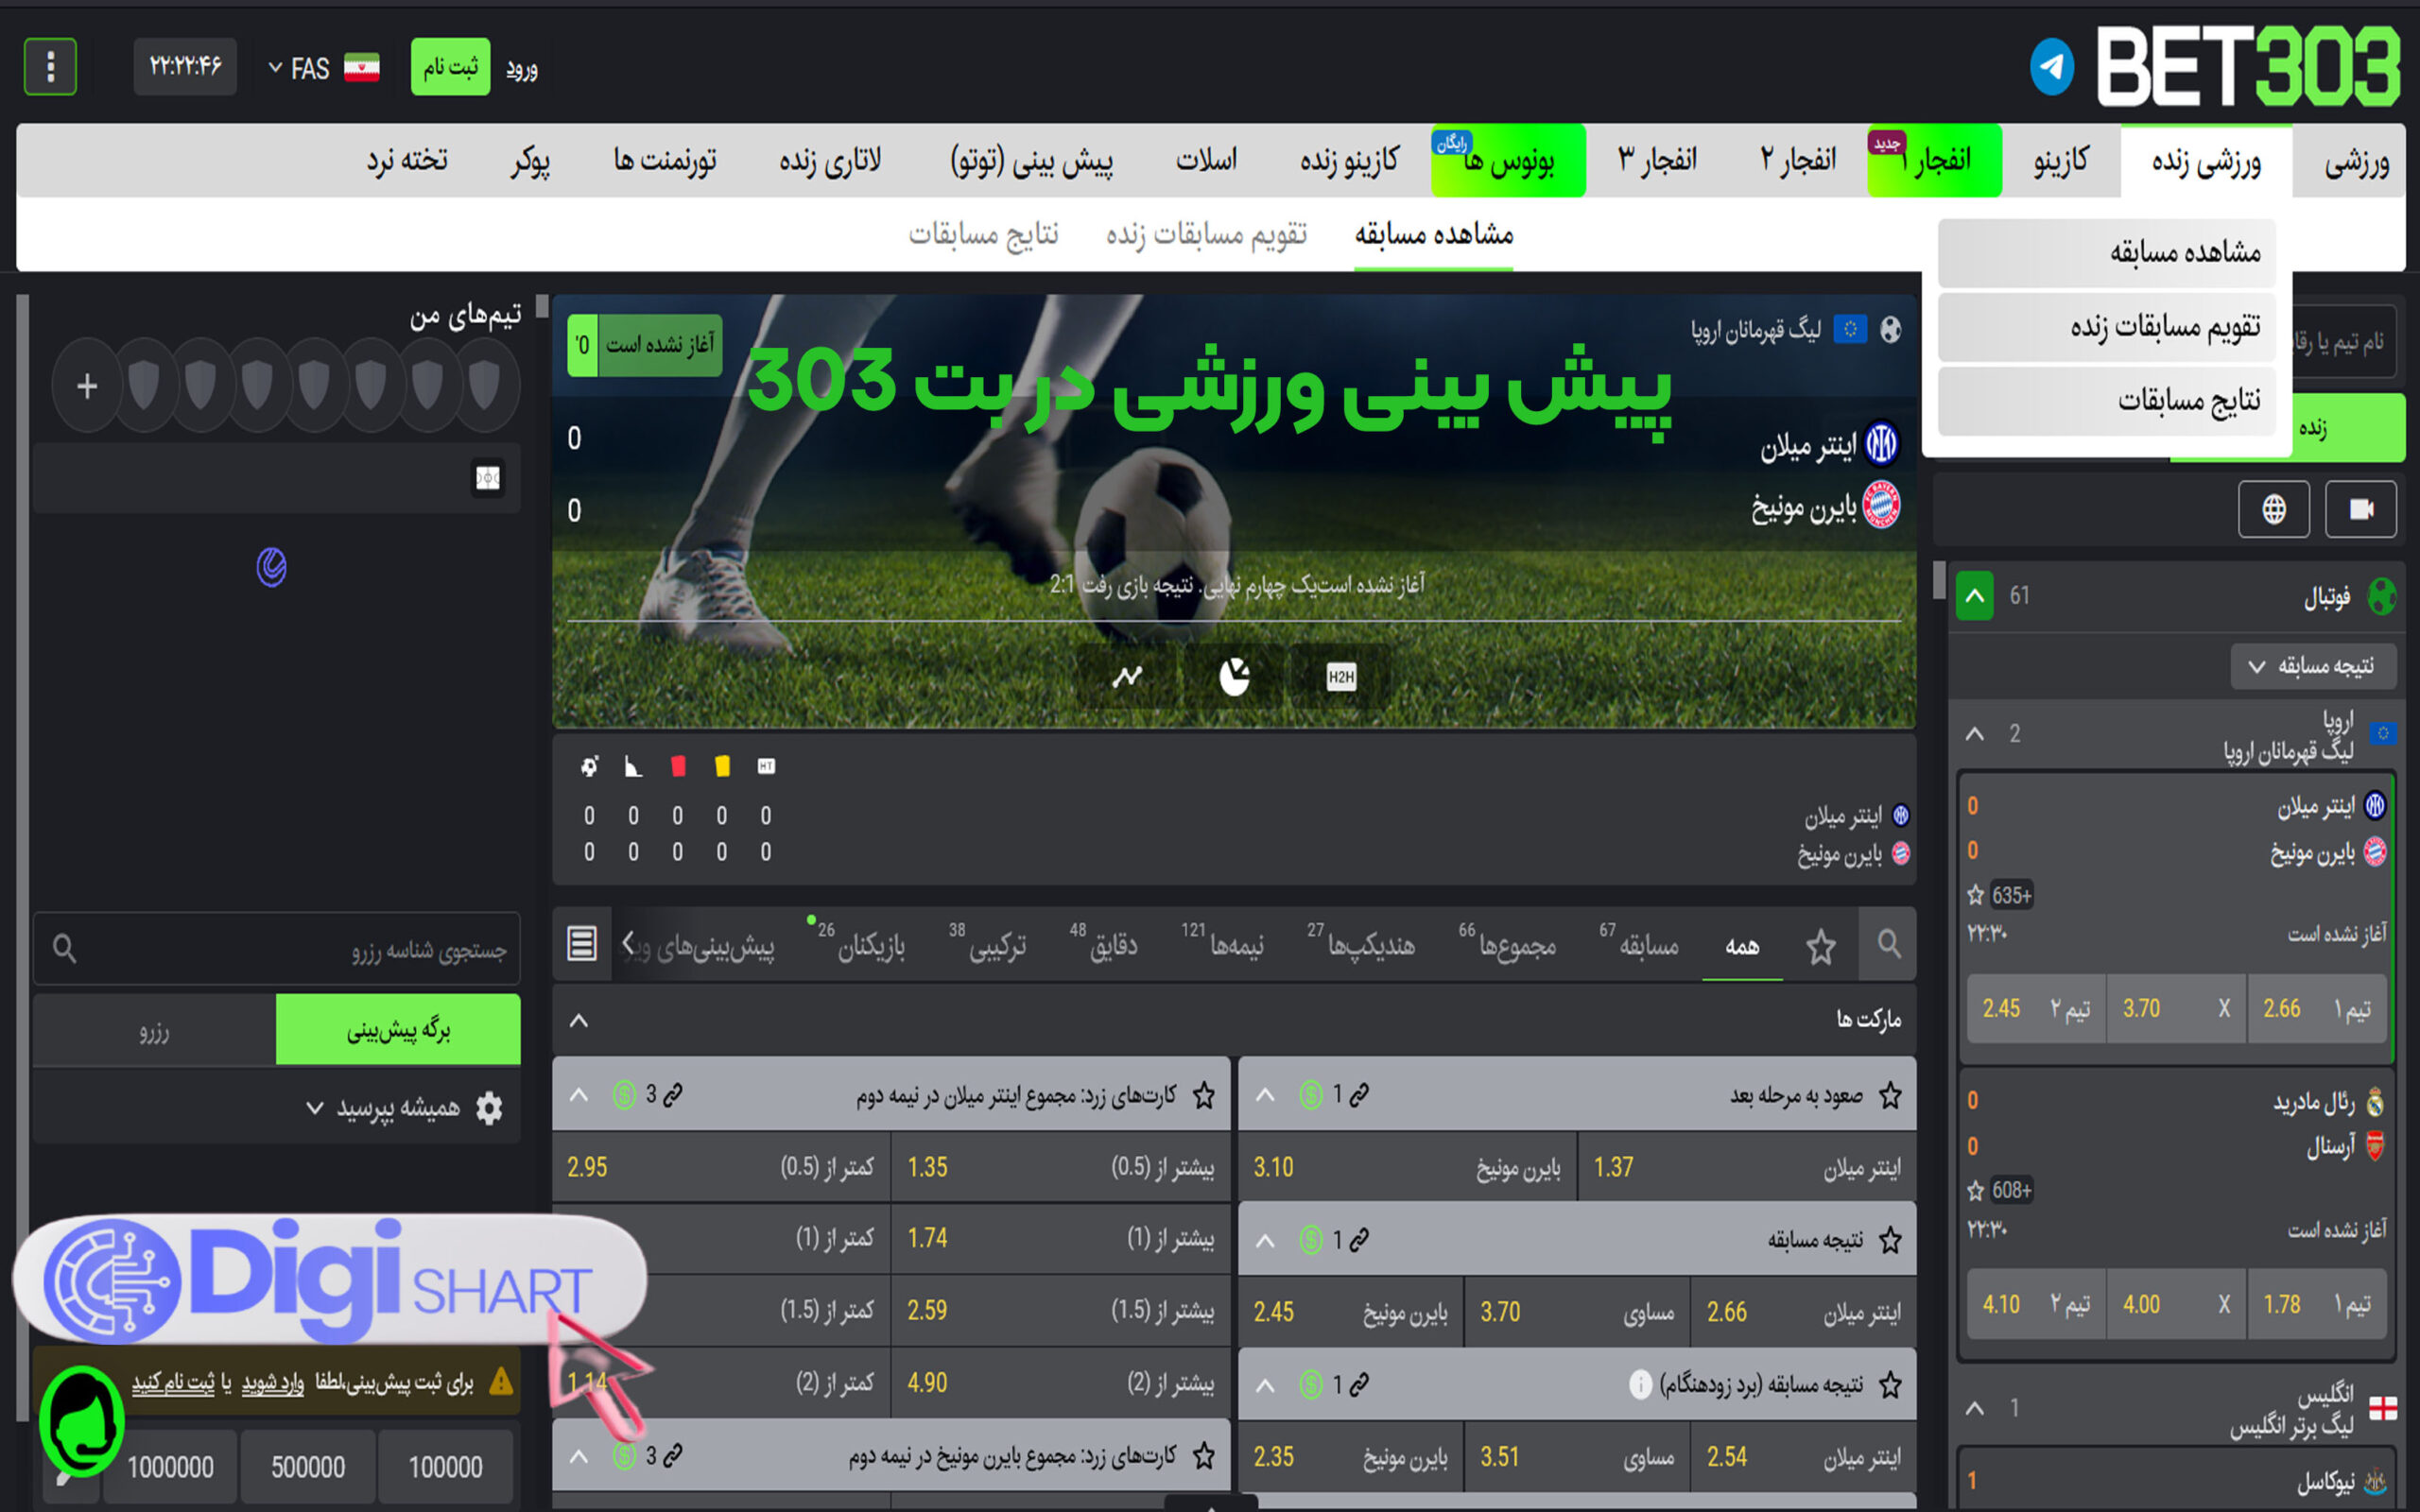The image size is (2420, 1512).
Task: Go to انفجار ۱ game
Action: point(1934,160)
